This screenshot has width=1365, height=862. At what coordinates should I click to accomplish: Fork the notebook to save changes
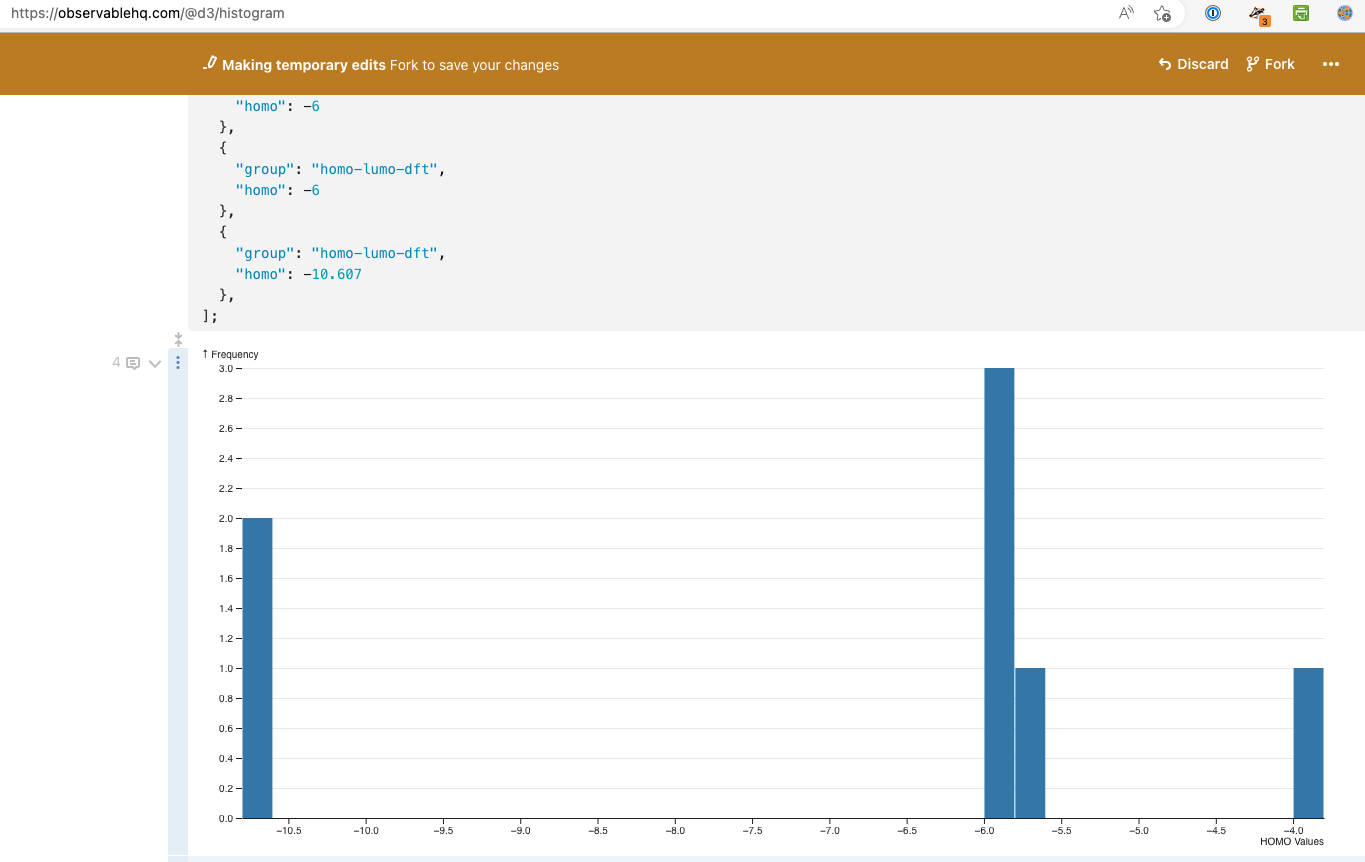click(x=1270, y=64)
